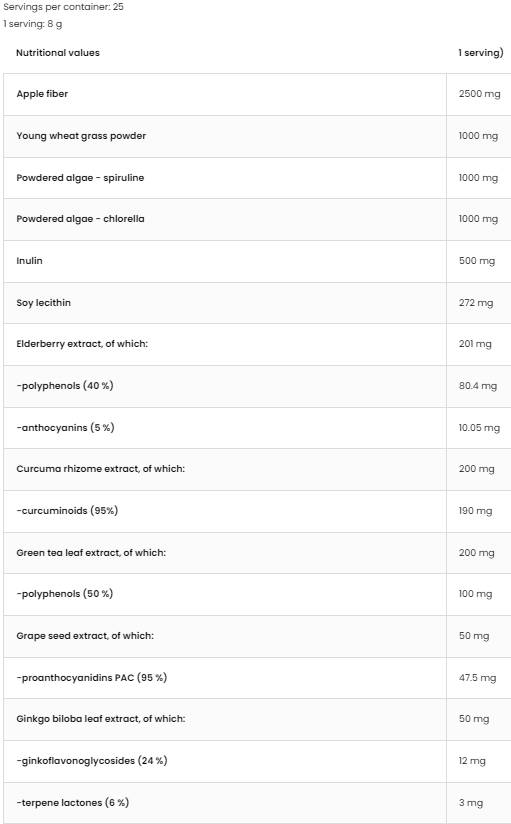Click Young wheat grass powder text
This screenshot has height=824, width=511.
tap(81, 136)
